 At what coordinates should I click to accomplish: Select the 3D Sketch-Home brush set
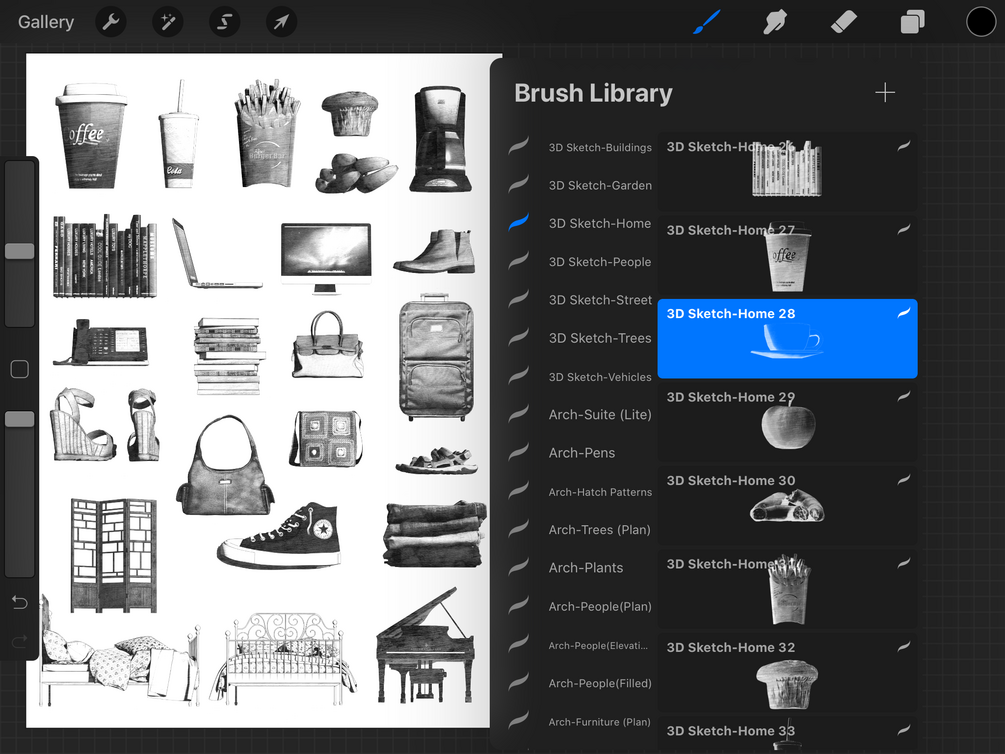(x=599, y=224)
